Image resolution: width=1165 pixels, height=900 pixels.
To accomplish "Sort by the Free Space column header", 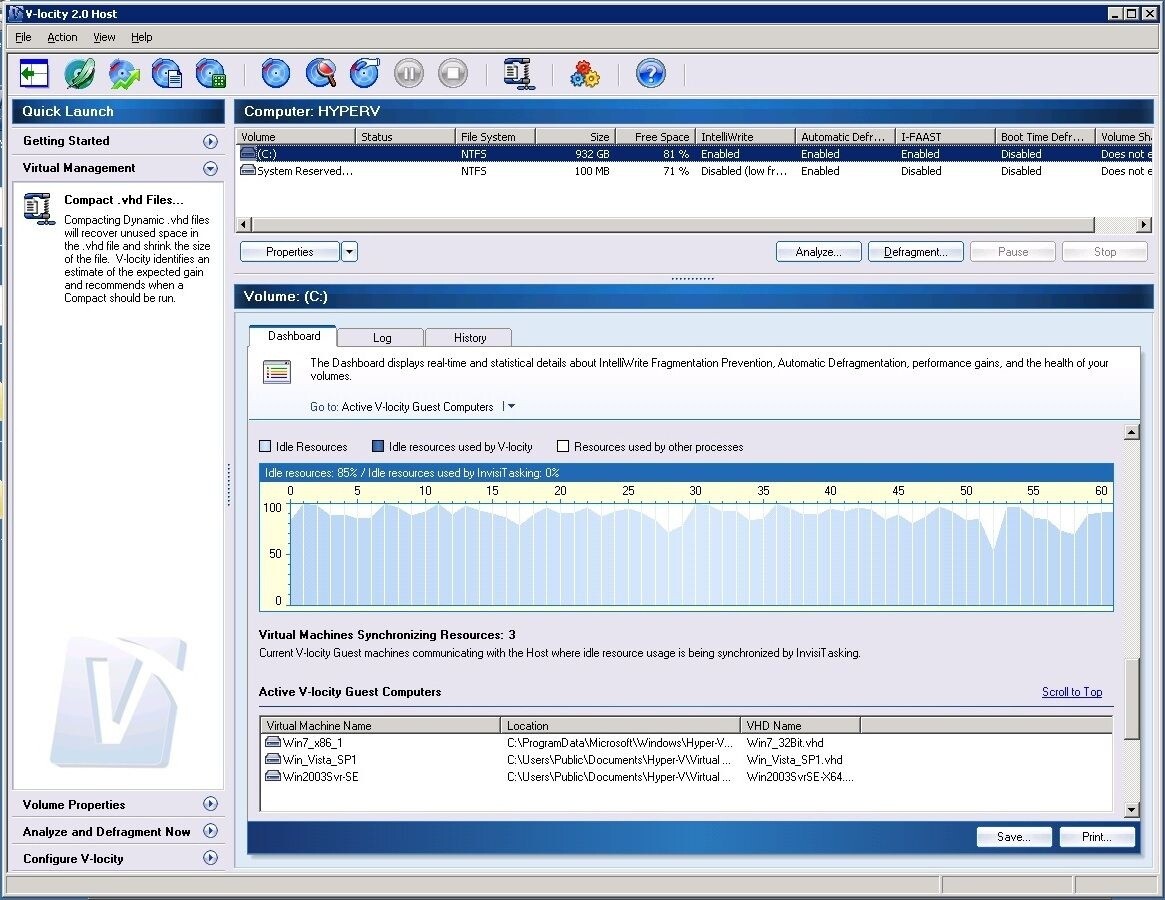I will [656, 137].
